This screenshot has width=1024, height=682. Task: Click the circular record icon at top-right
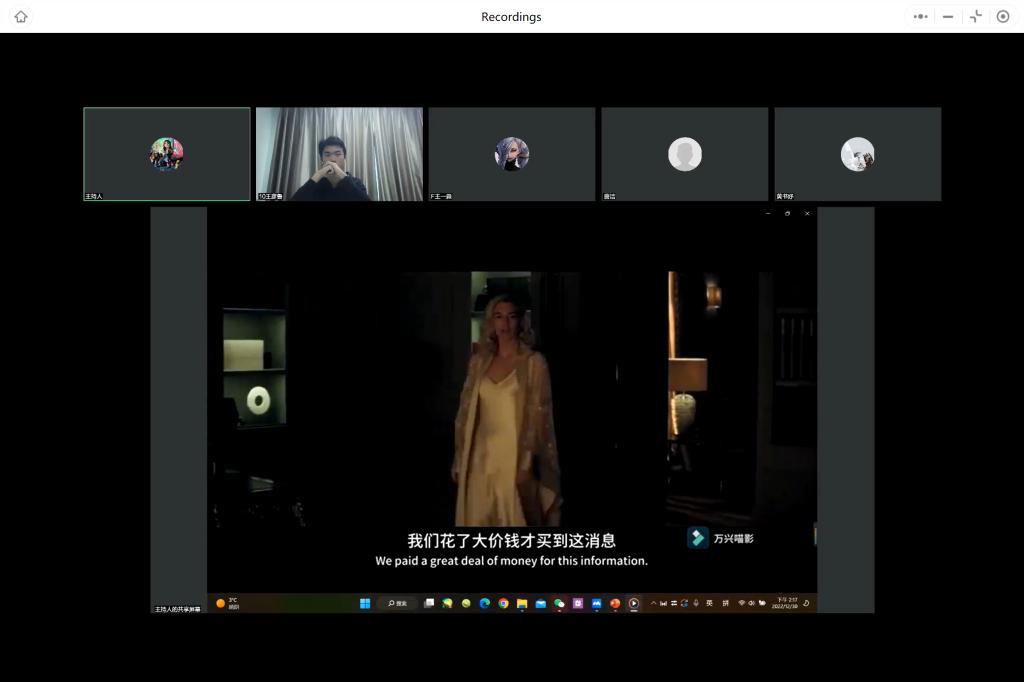tap(1003, 17)
